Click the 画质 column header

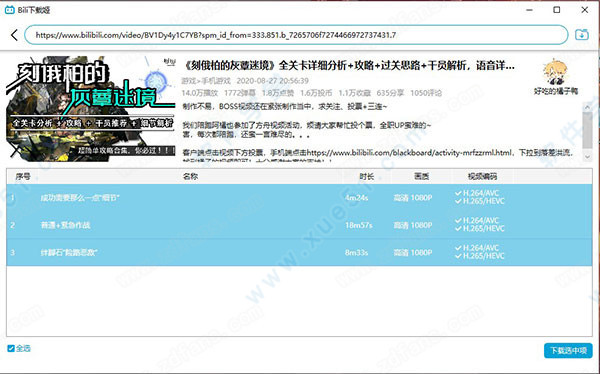coord(421,176)
